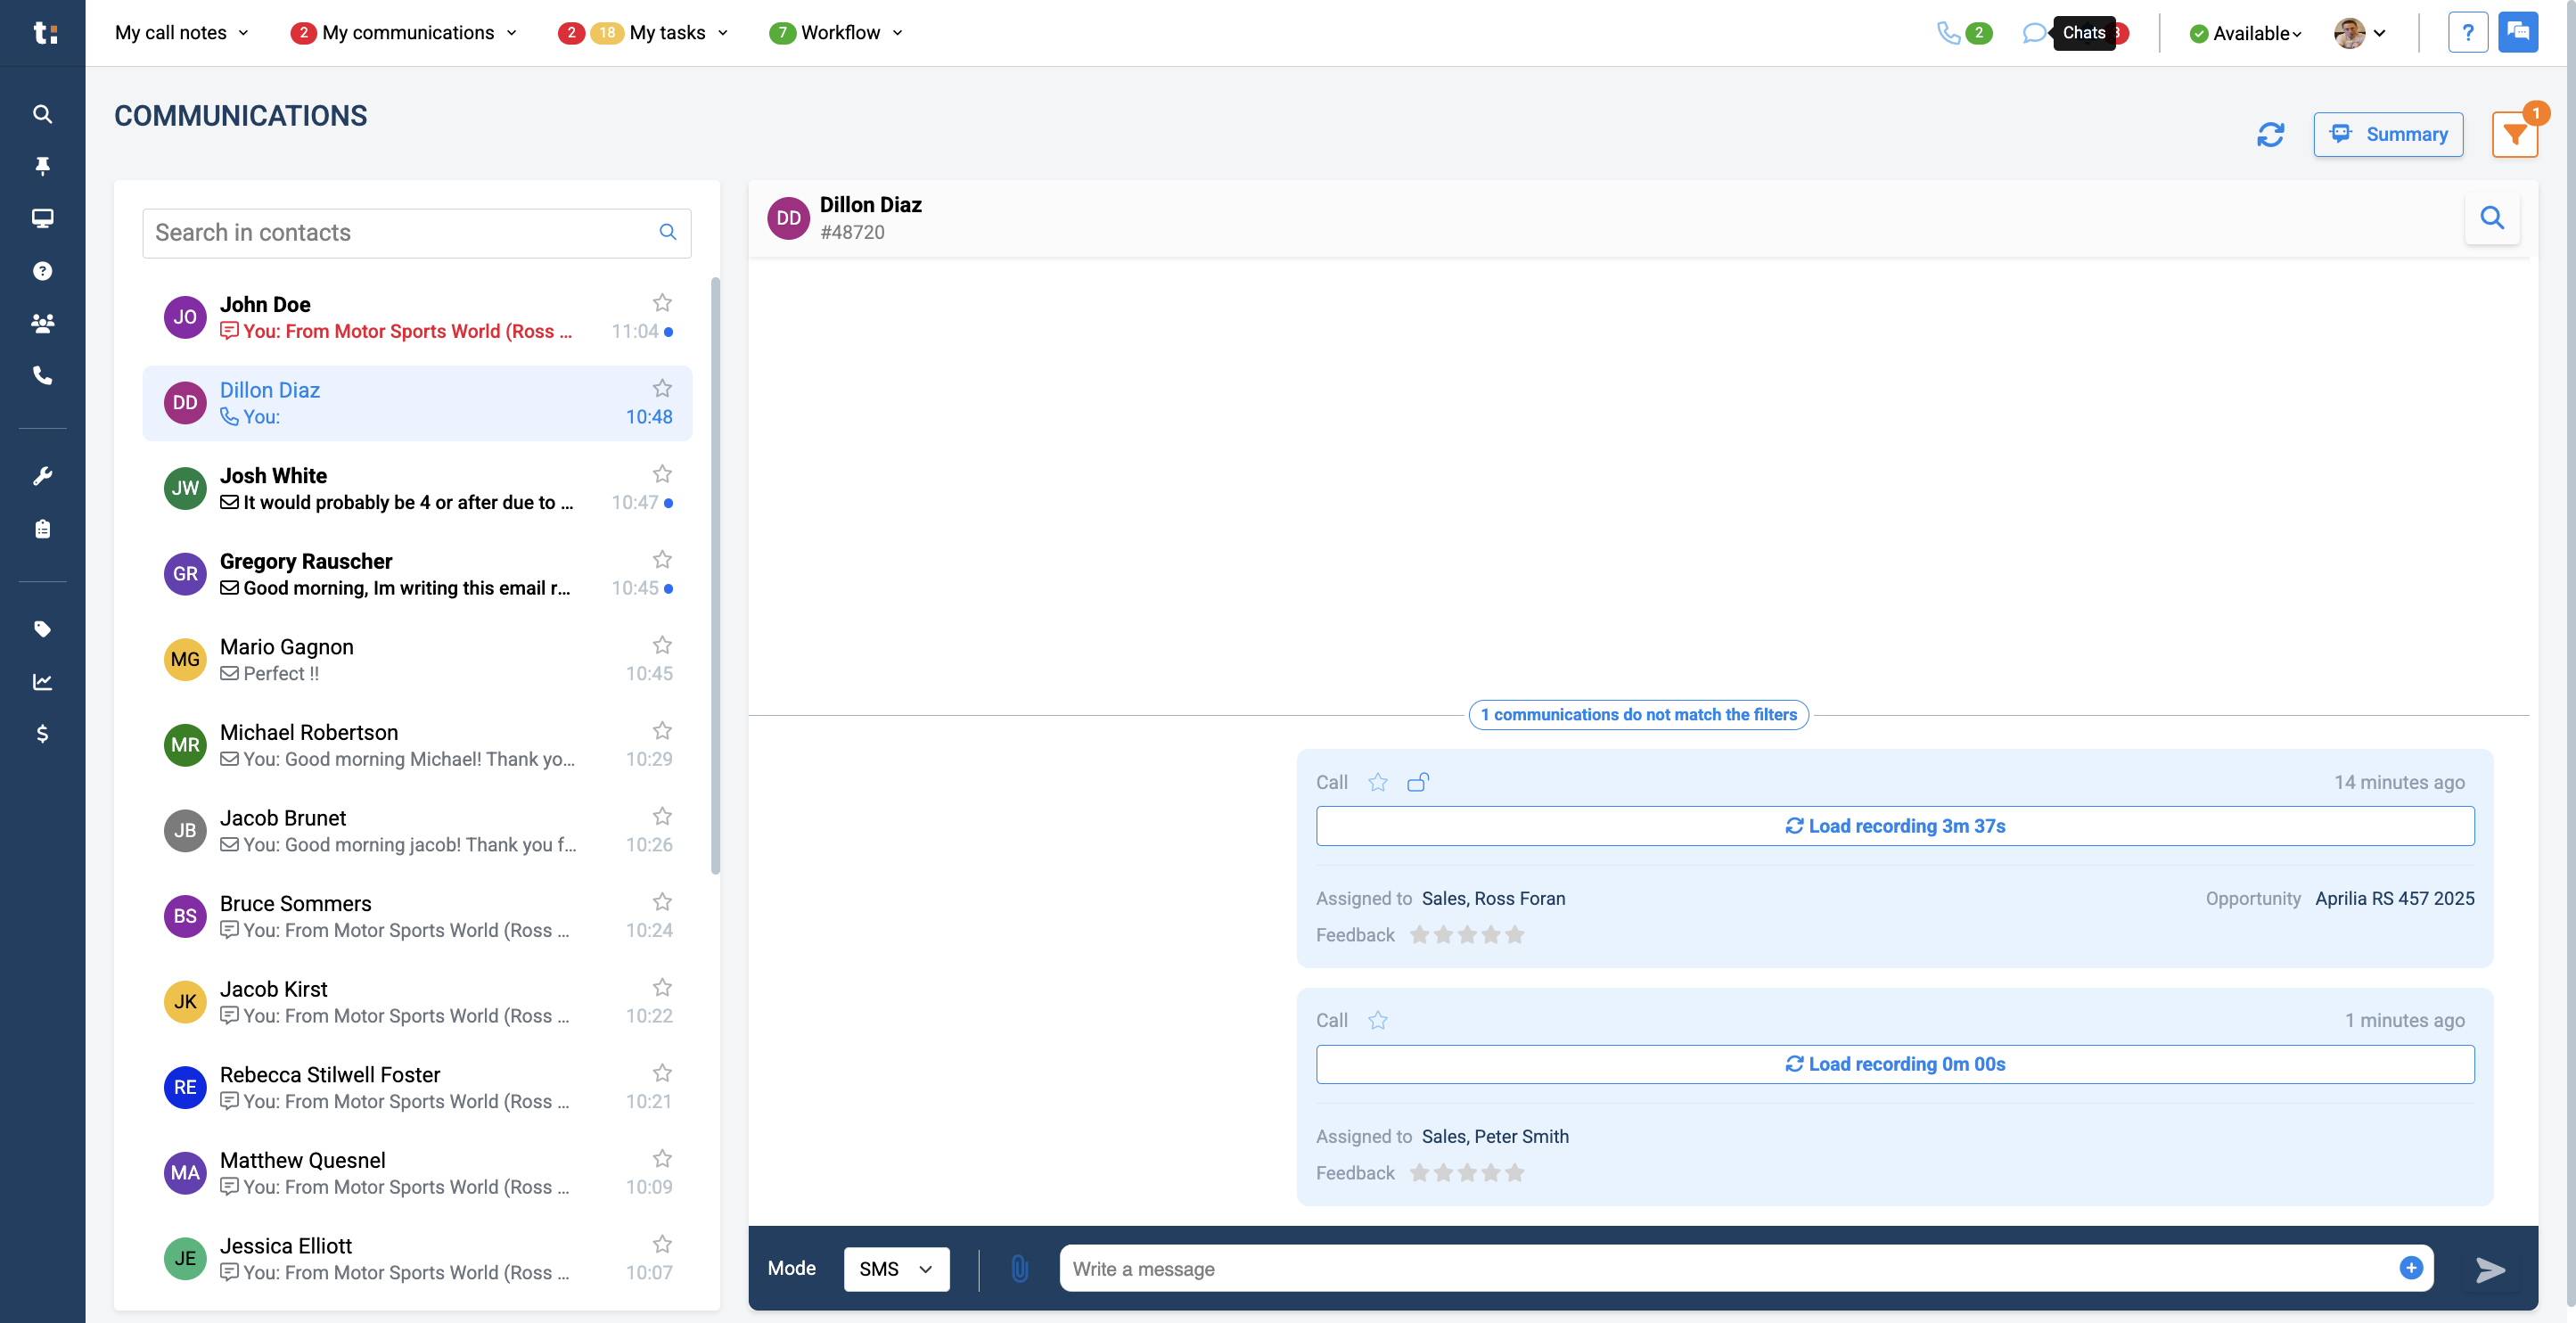
Task: Star the Jacob Brunet conversation
Action: click(x=662, y=816)
